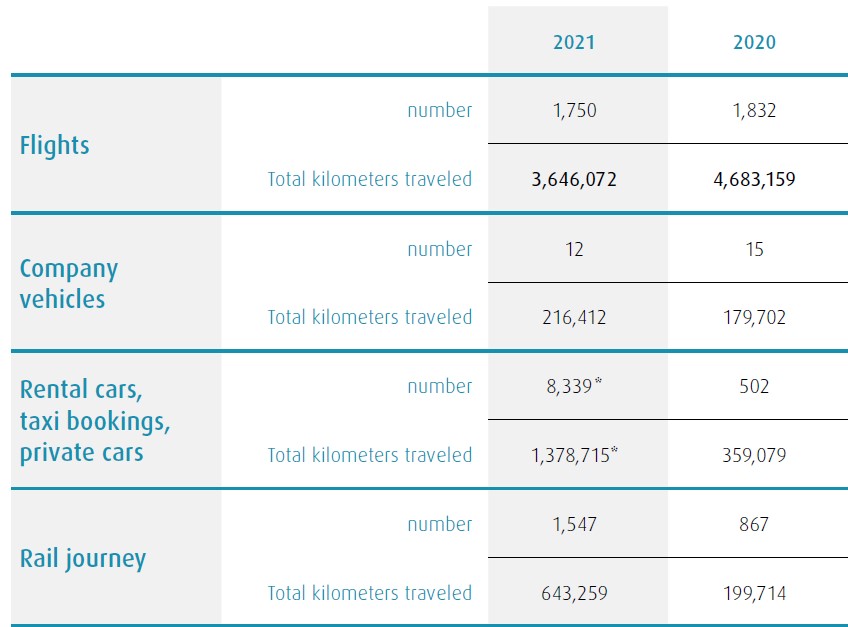Click rail journey 2020 number 867

(754, 524)
